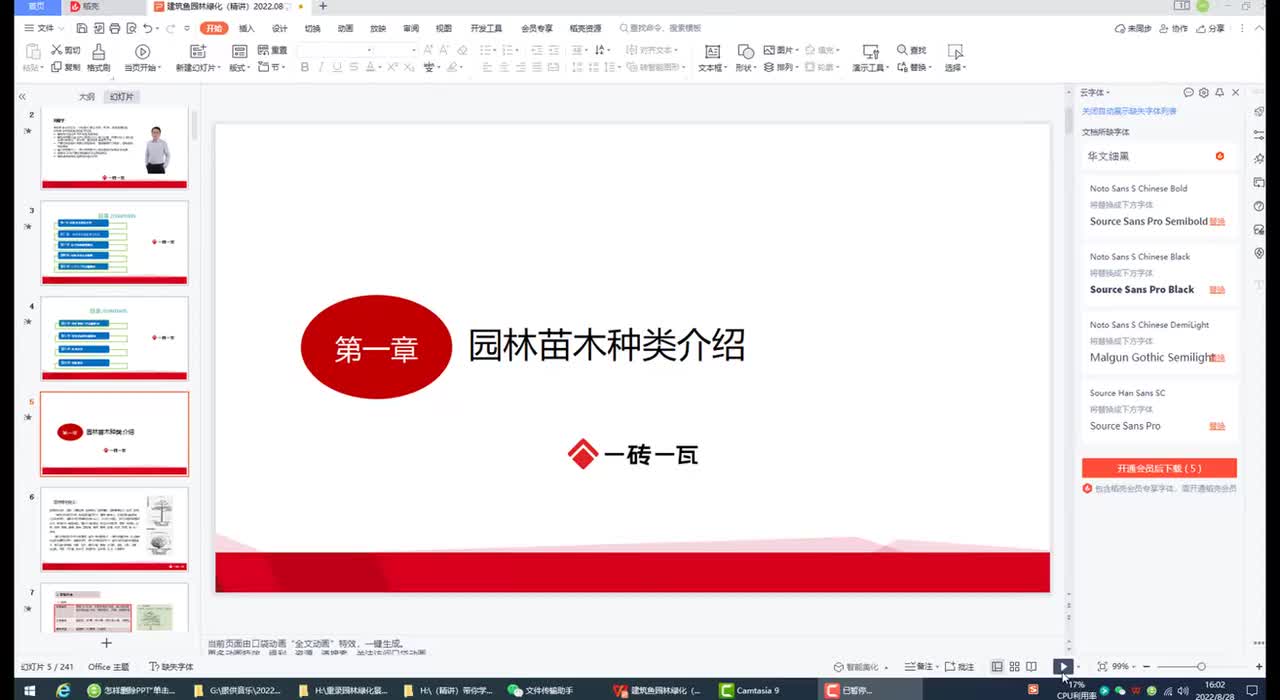
Task: Toggle strikethrough formatting
Action: click(x=353, y=67)
